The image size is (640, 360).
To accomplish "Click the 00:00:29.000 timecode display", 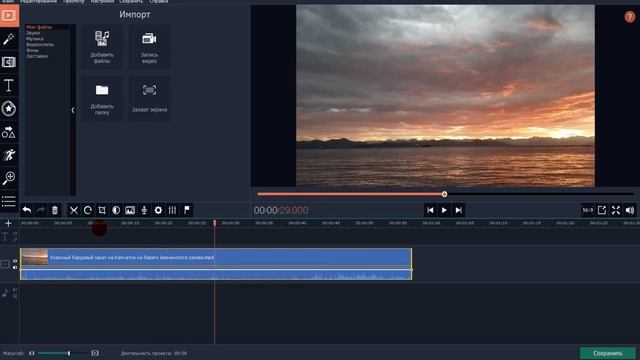I will pyautogui.click(x=281, y=210).
